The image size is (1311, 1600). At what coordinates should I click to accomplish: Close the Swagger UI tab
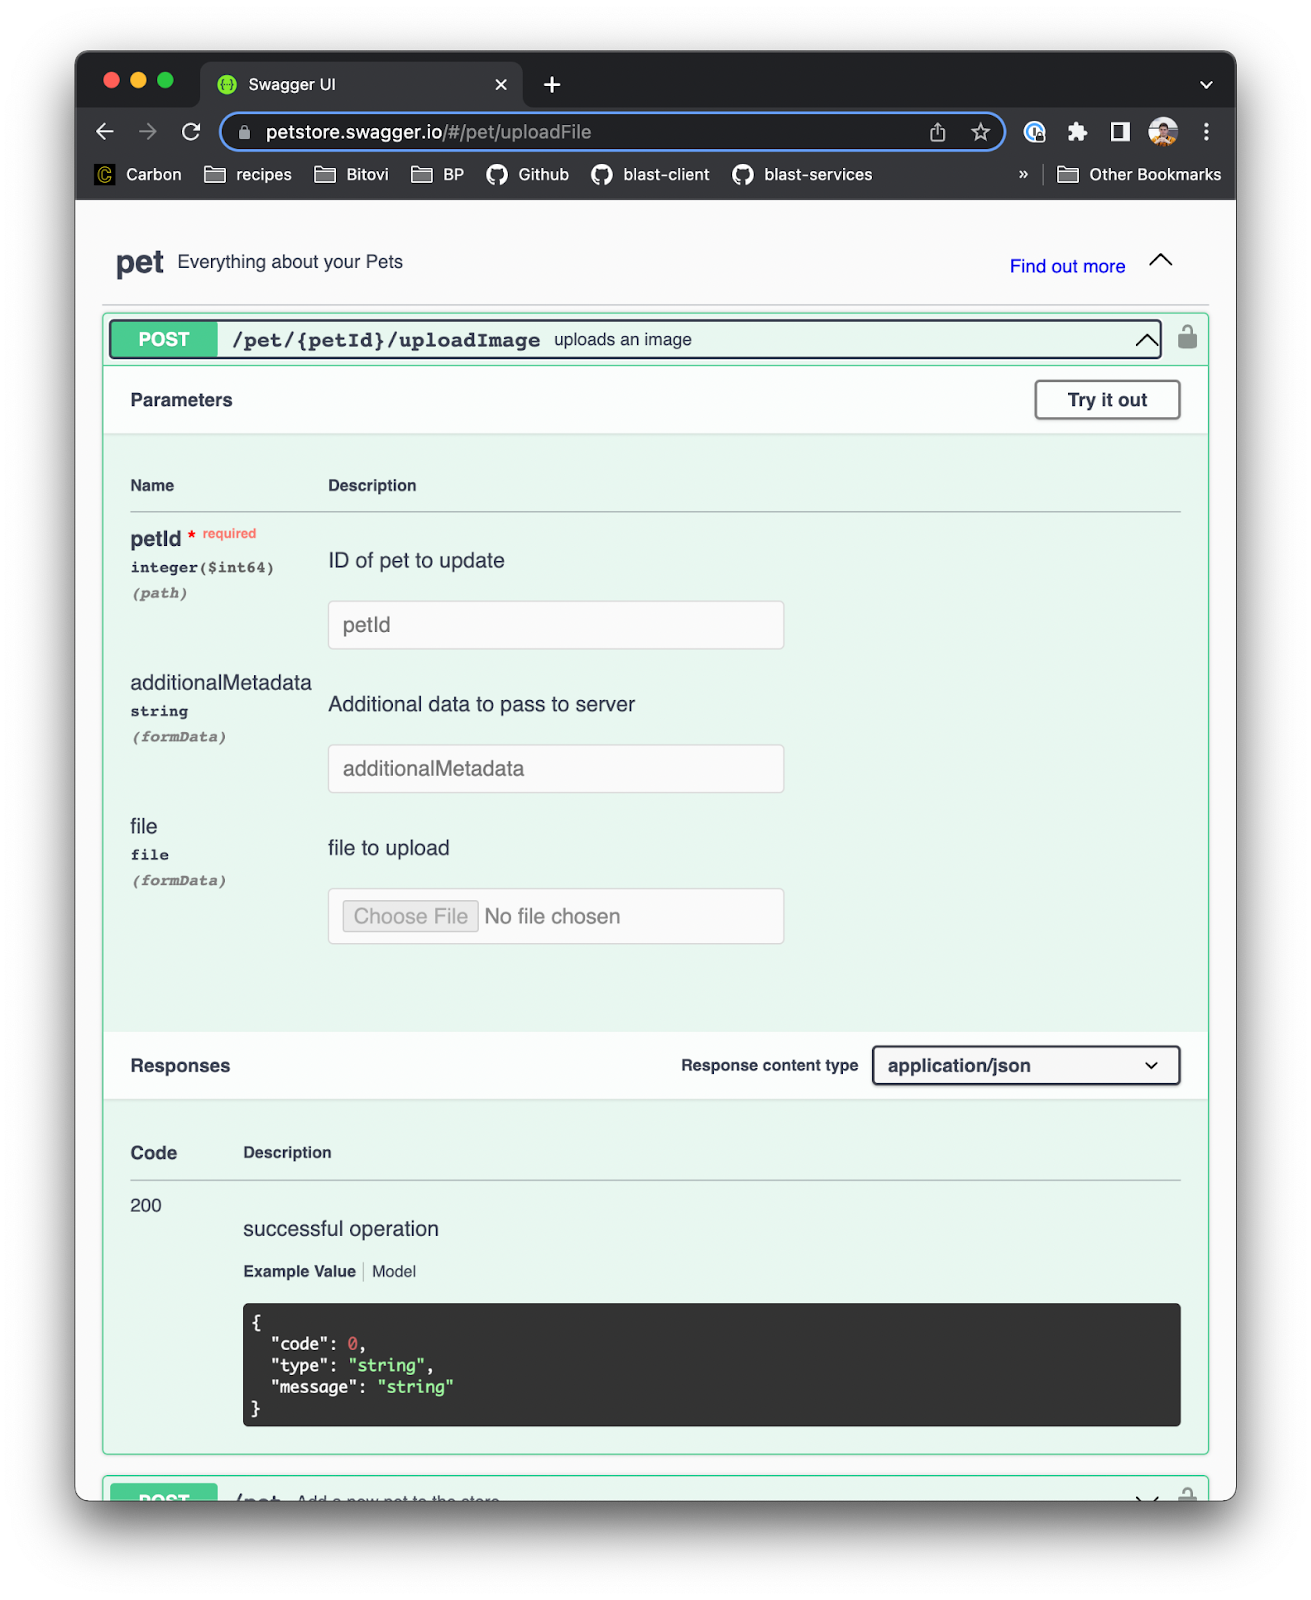[x=501, y=85]
